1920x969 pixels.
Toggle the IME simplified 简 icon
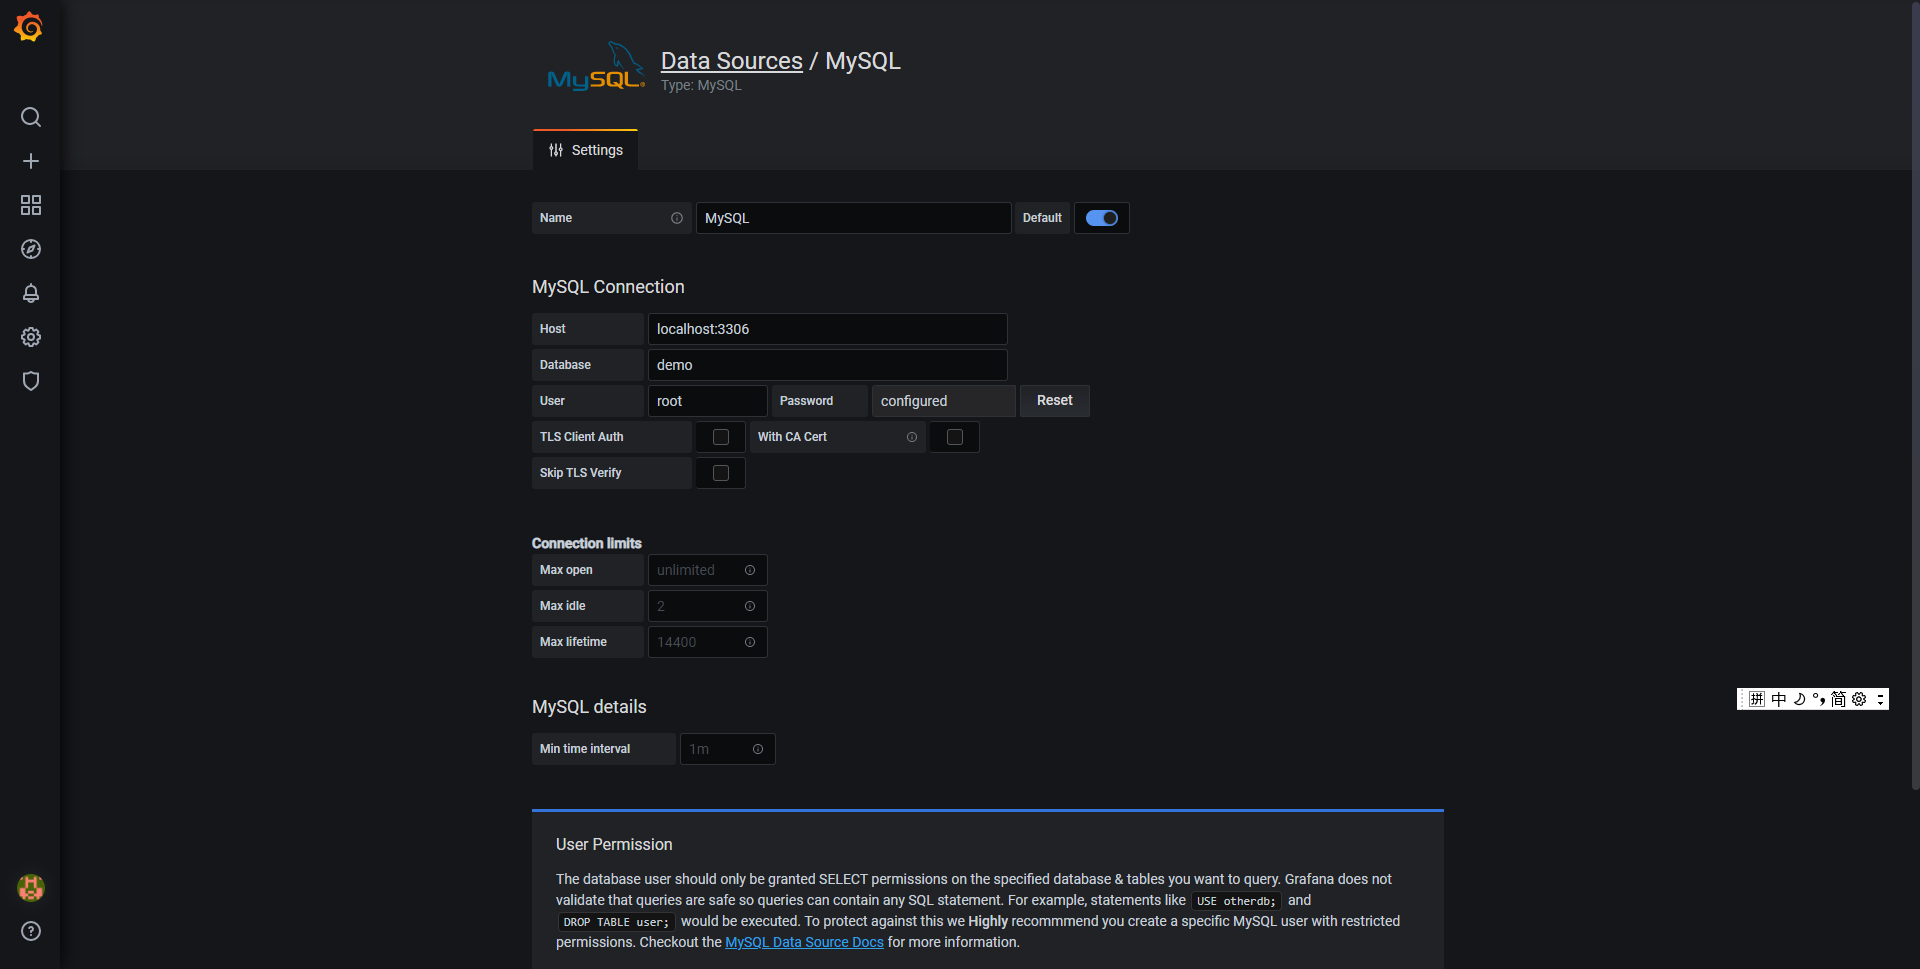click(x=1838, y=699)
